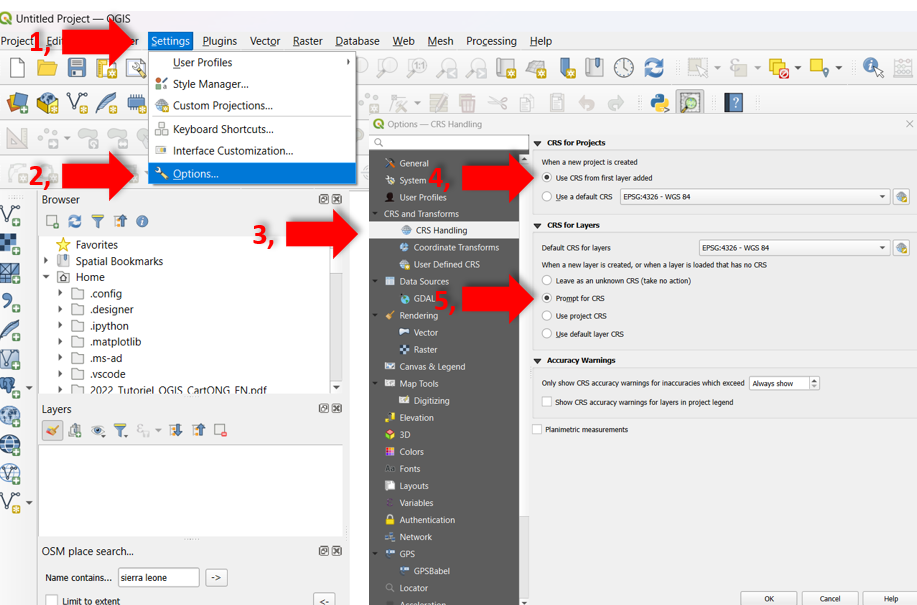Click the OSM place name input field
This screenshot has width=917, height=605.
click(x=159, y=577)
